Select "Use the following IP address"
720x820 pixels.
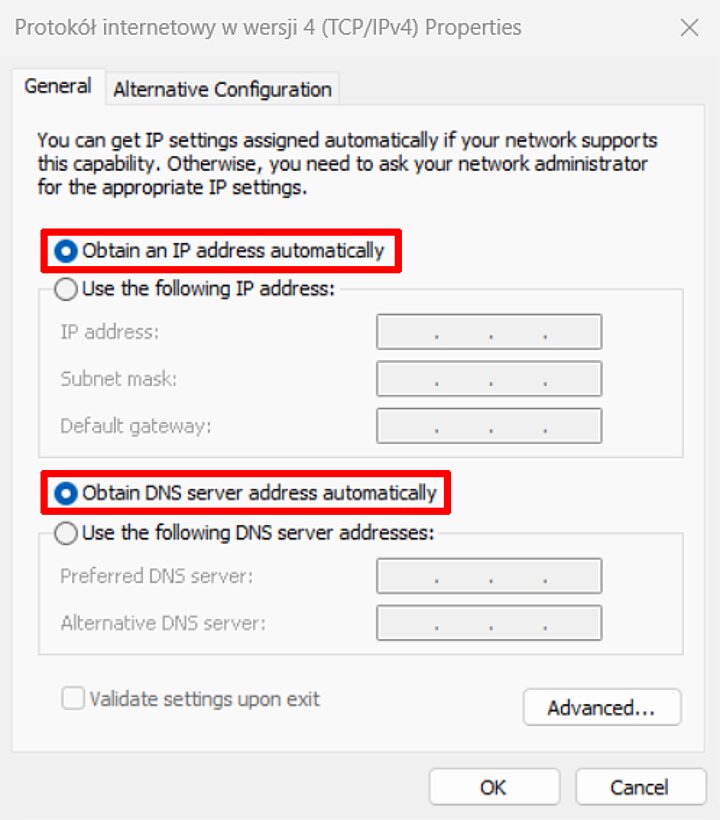66,289
